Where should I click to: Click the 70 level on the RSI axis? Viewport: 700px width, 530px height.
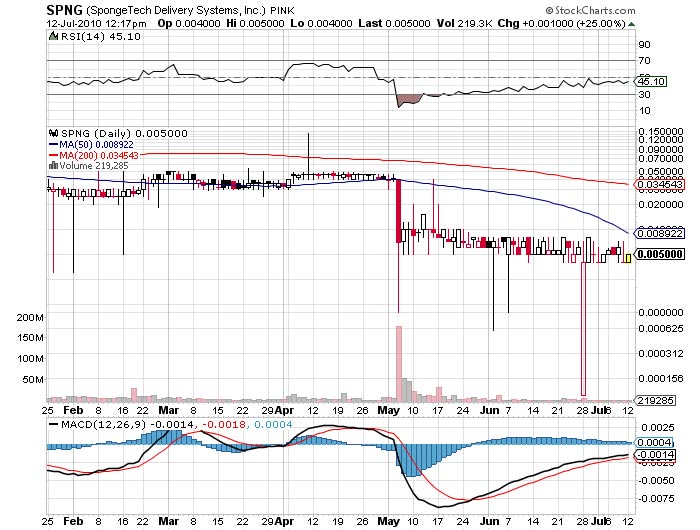click(x=645, y=60)
